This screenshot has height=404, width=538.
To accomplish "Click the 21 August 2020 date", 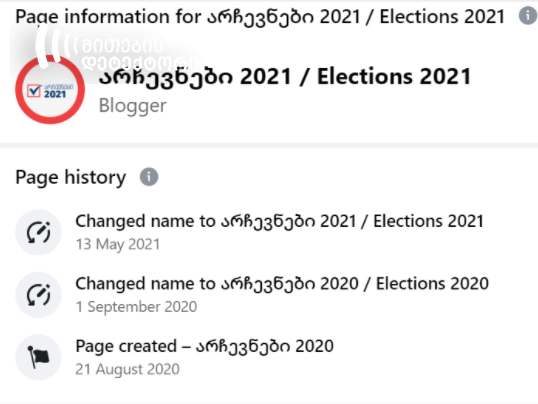I will (127, 369).
